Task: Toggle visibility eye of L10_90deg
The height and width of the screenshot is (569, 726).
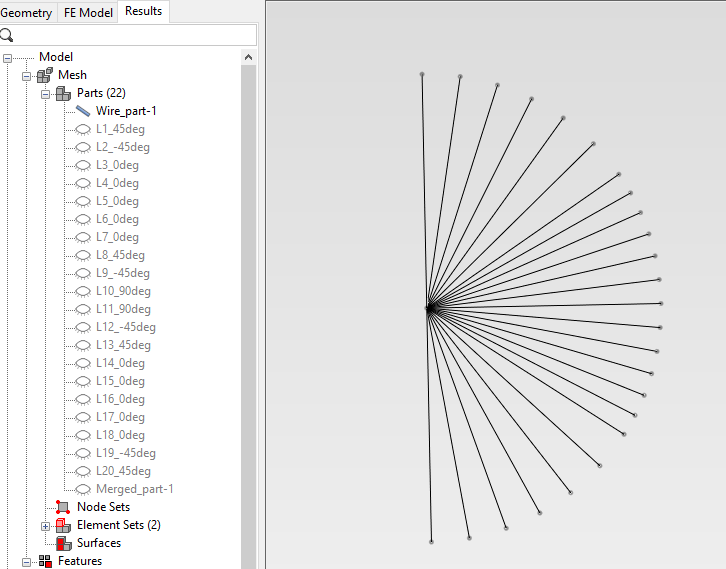Action: (83, 291)
